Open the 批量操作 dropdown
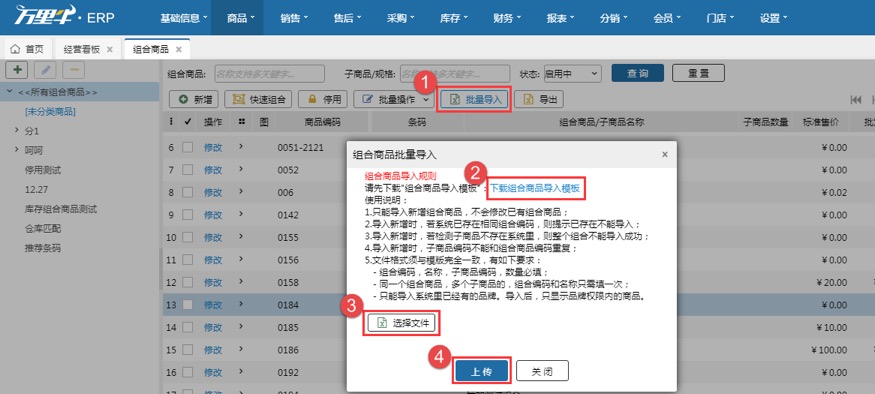875x394 pixels. (394, 99)
